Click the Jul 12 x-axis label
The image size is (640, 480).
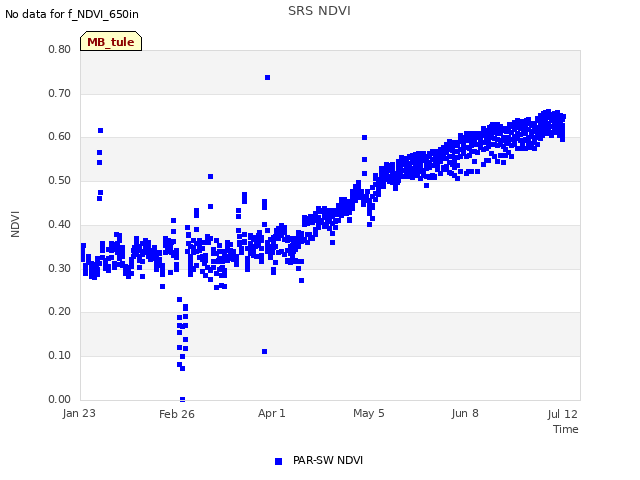pyautogui.click(x=562, y=414)
